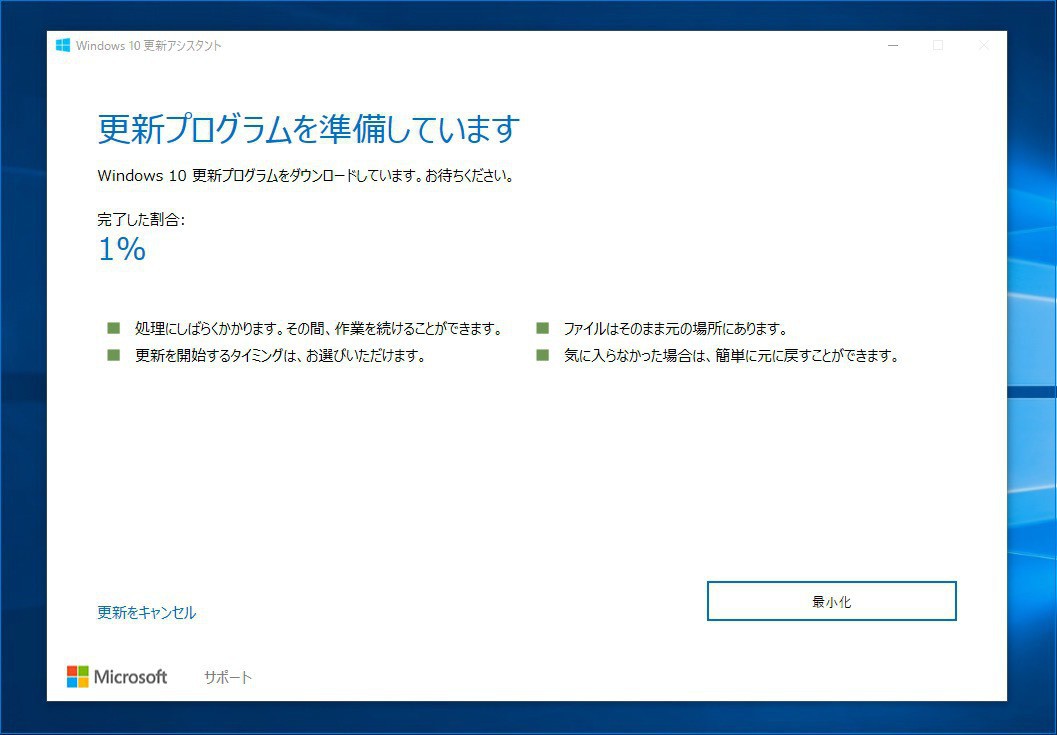Click the Microsoft logo at bottom
1057x735 pixels.
[x=117, y=676]
